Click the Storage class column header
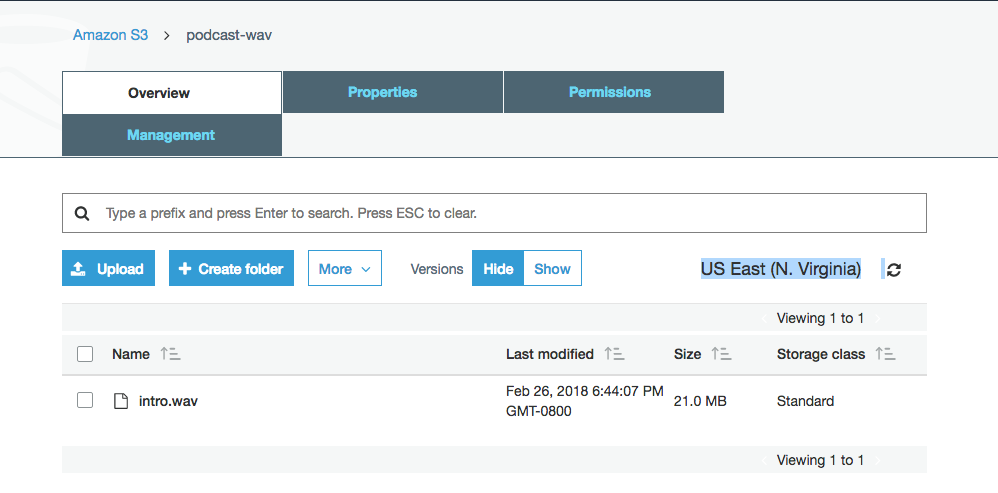The width and height of the screenshot is (998, 493). click(821, 354)
